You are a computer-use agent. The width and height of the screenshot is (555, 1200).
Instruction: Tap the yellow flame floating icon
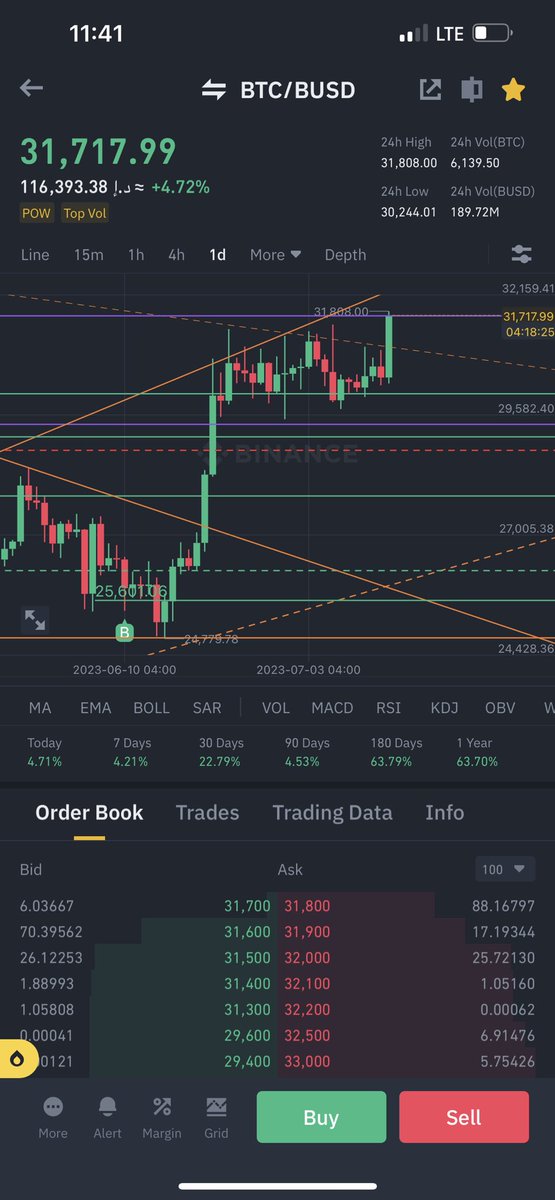(x=18, y=1059)
